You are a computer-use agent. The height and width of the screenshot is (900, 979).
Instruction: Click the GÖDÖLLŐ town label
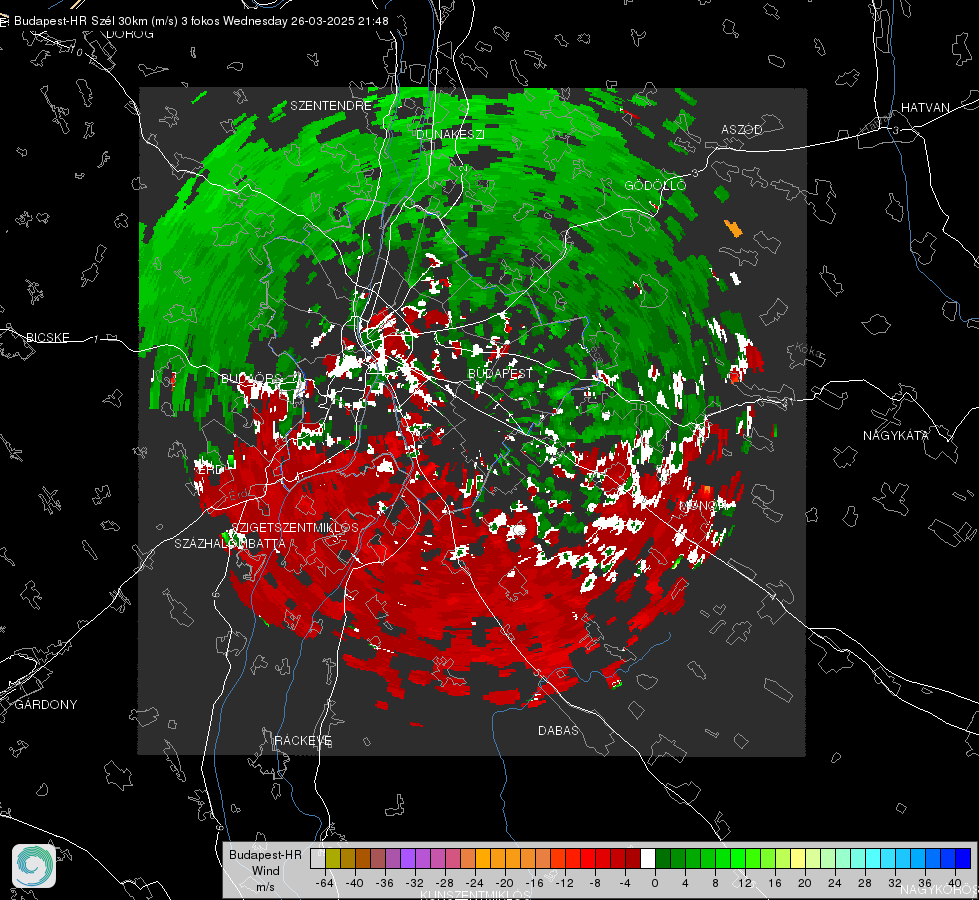(655, 185)
